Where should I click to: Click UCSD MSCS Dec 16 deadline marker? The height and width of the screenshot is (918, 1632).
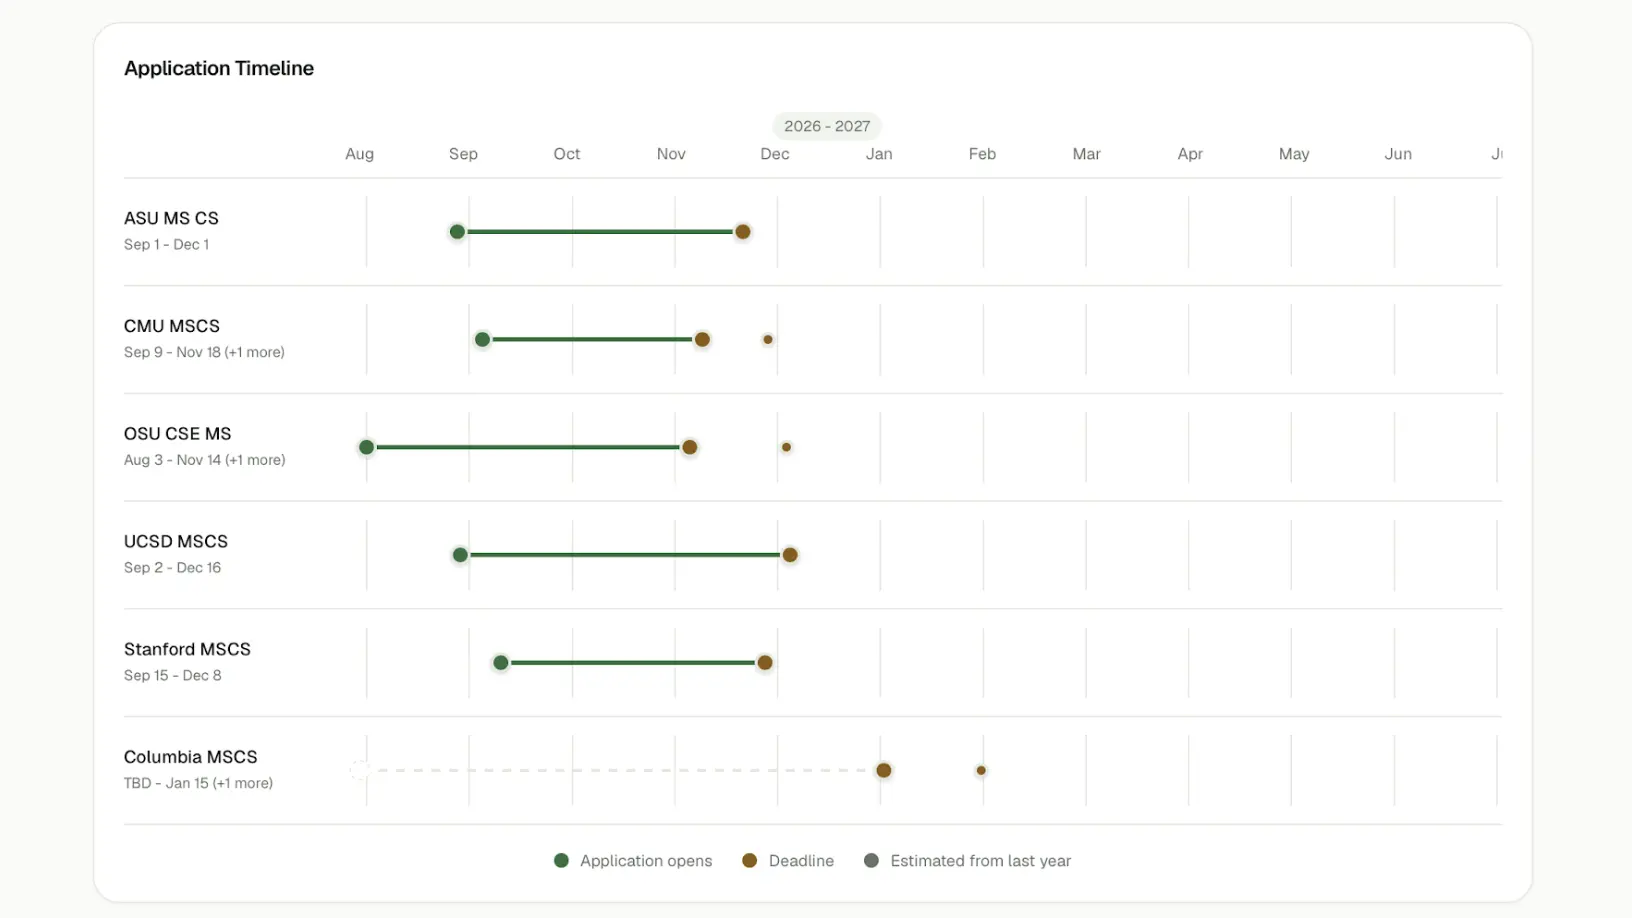coord(790,555)
